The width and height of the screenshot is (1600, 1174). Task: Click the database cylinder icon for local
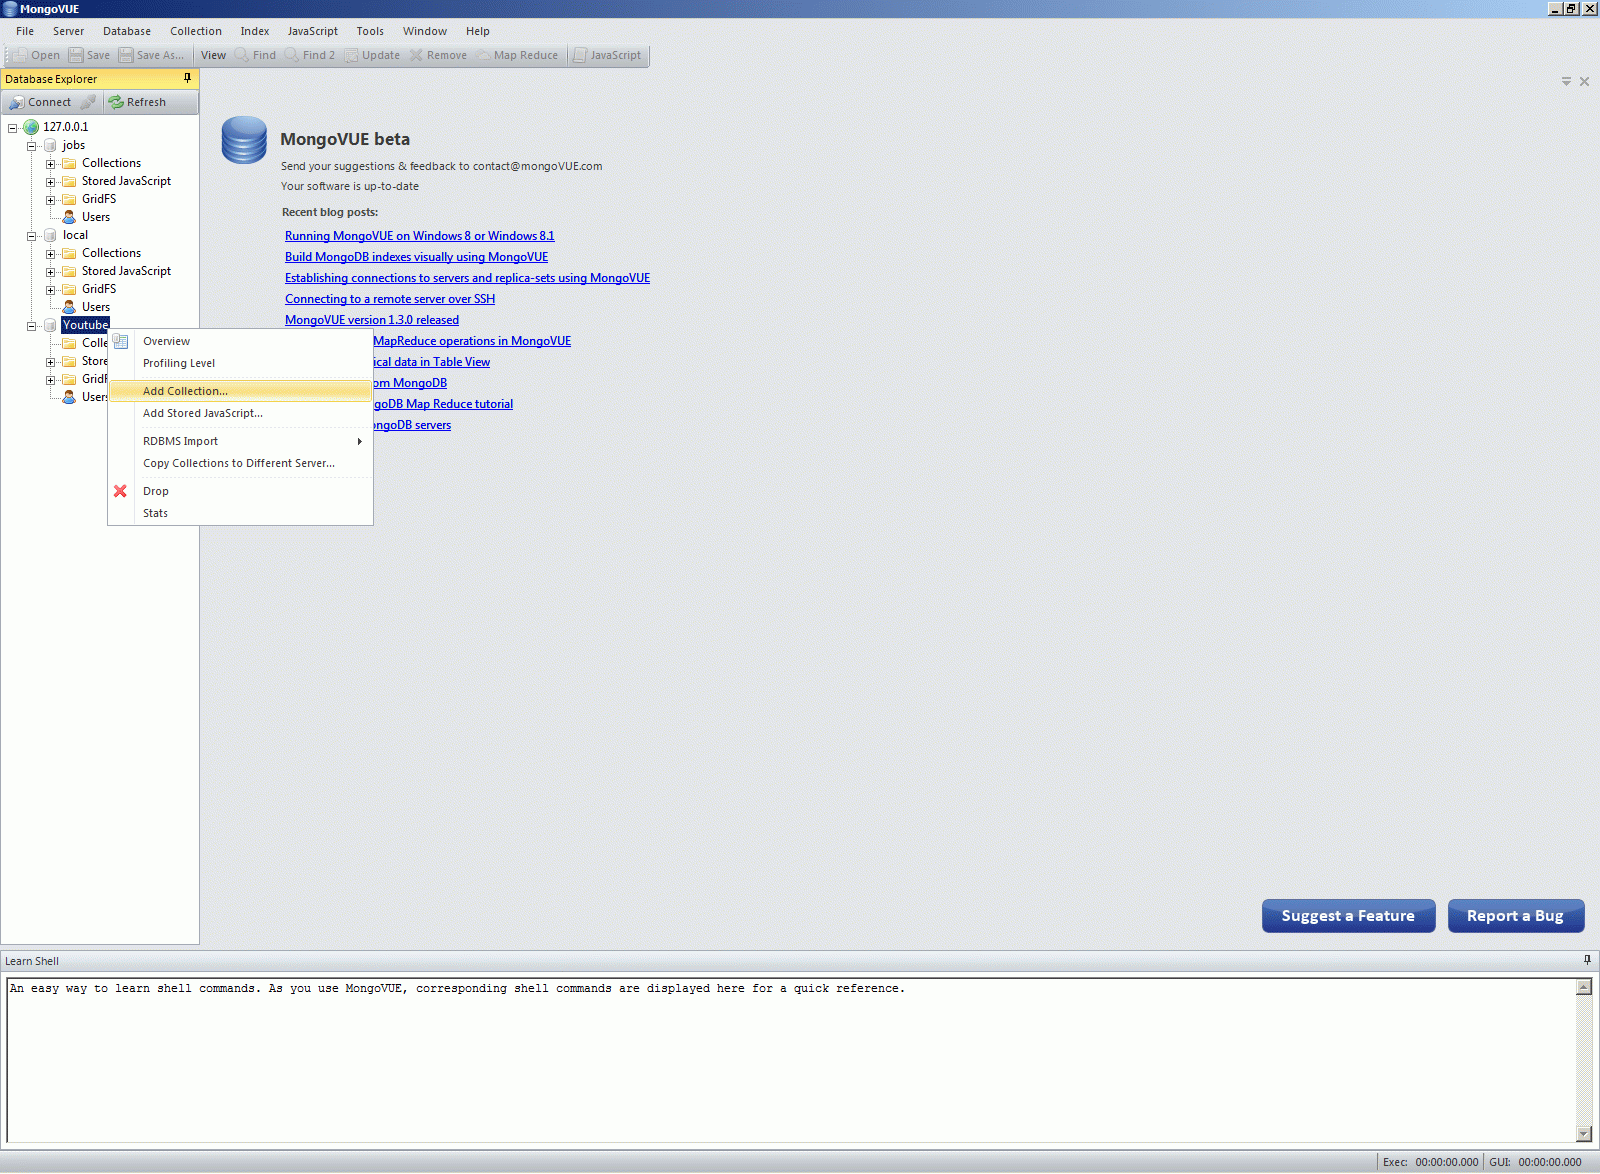point(50,235)
